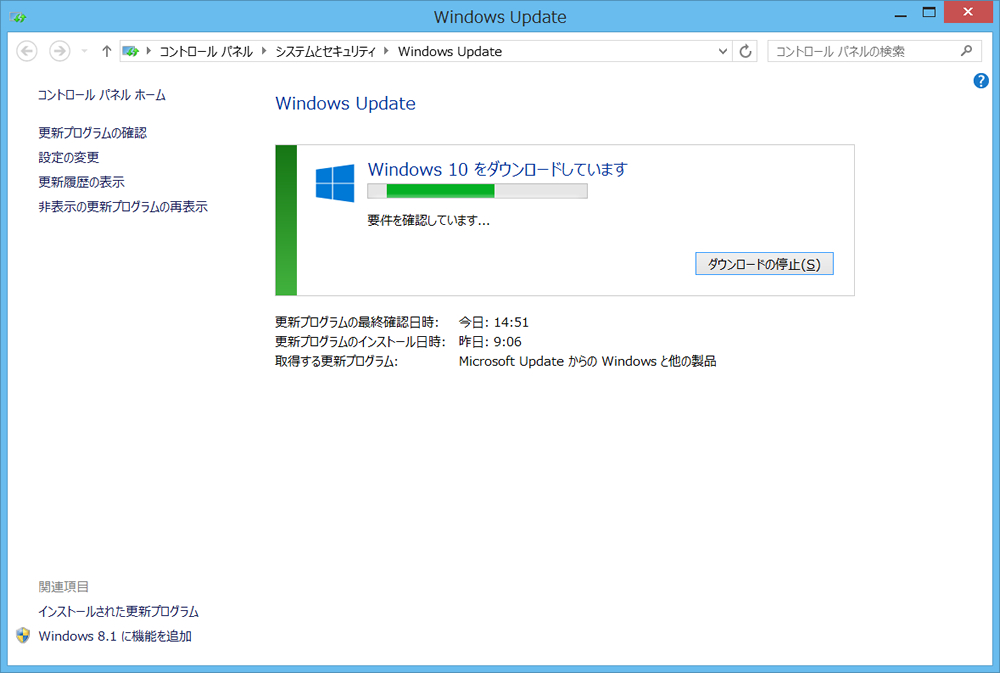Screen dimensions: 1000x673
Task: Click Windows Update breadcrumb segment
Action: pyautogui.click(x=450, y=52)
